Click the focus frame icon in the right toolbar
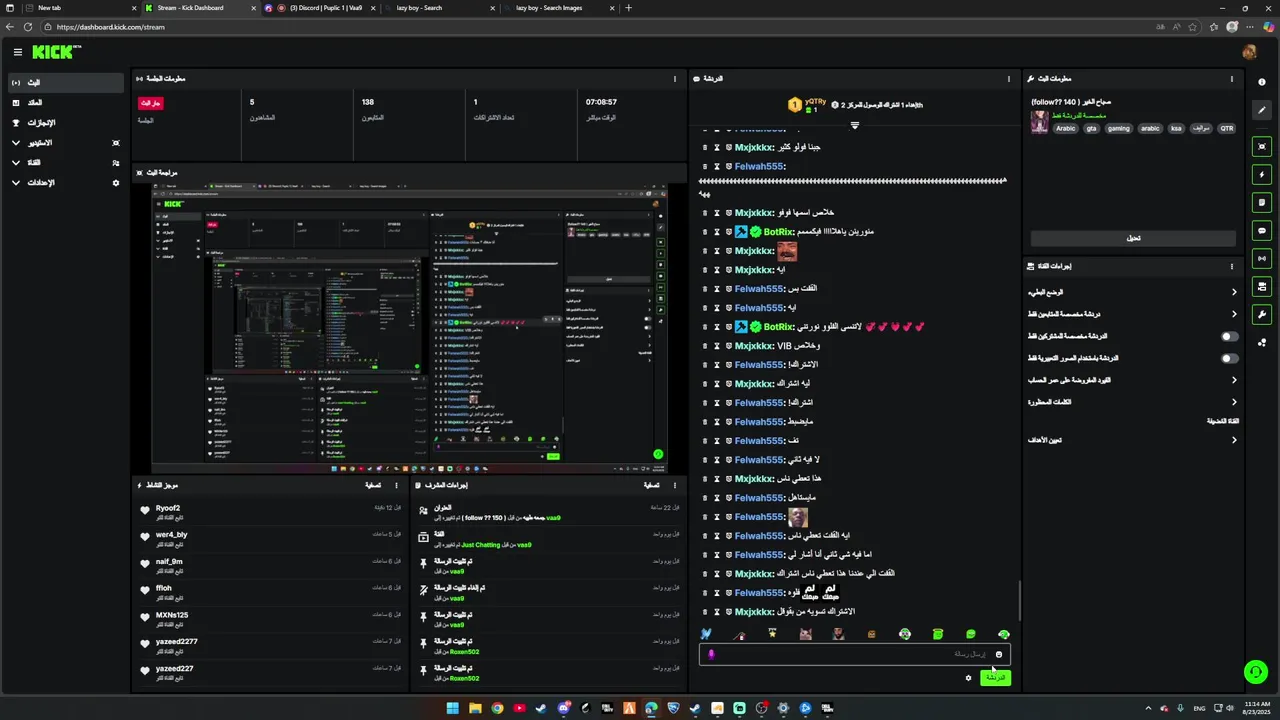 1262,146
